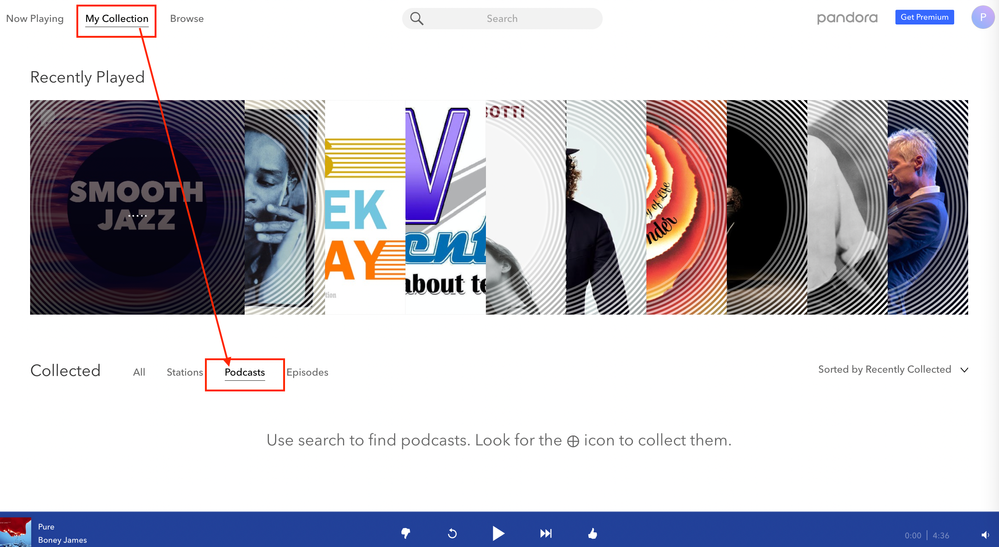Select the My Collection tab
Viewport: 999px width, 547px height.
point(117,19)
